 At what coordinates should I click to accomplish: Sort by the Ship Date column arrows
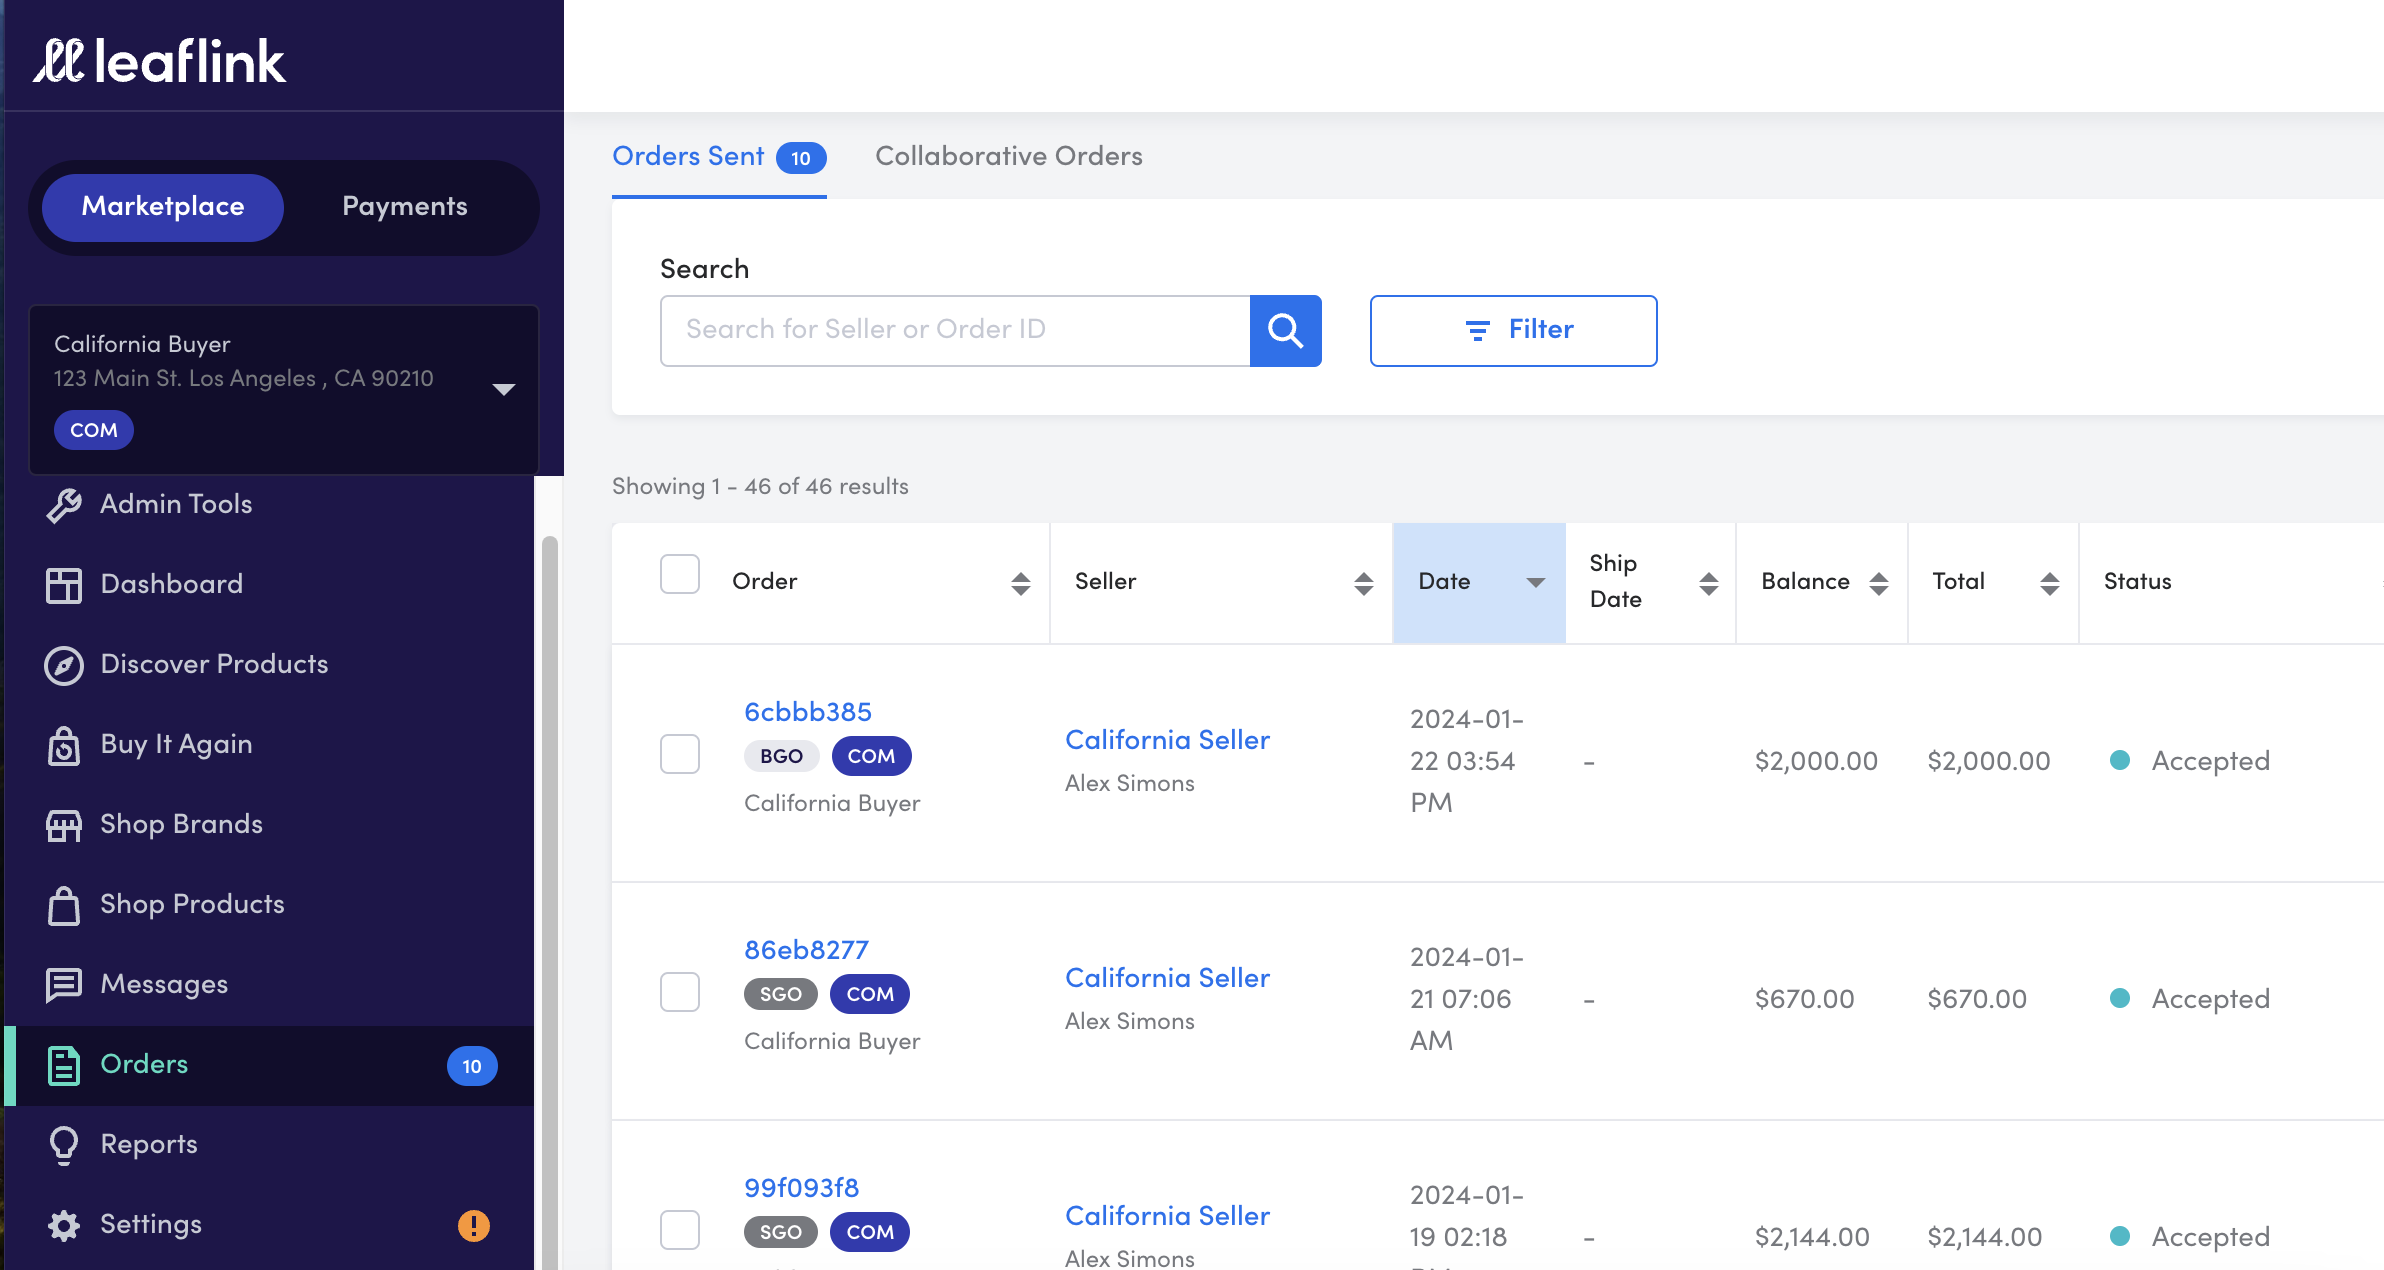(1709, 583)
